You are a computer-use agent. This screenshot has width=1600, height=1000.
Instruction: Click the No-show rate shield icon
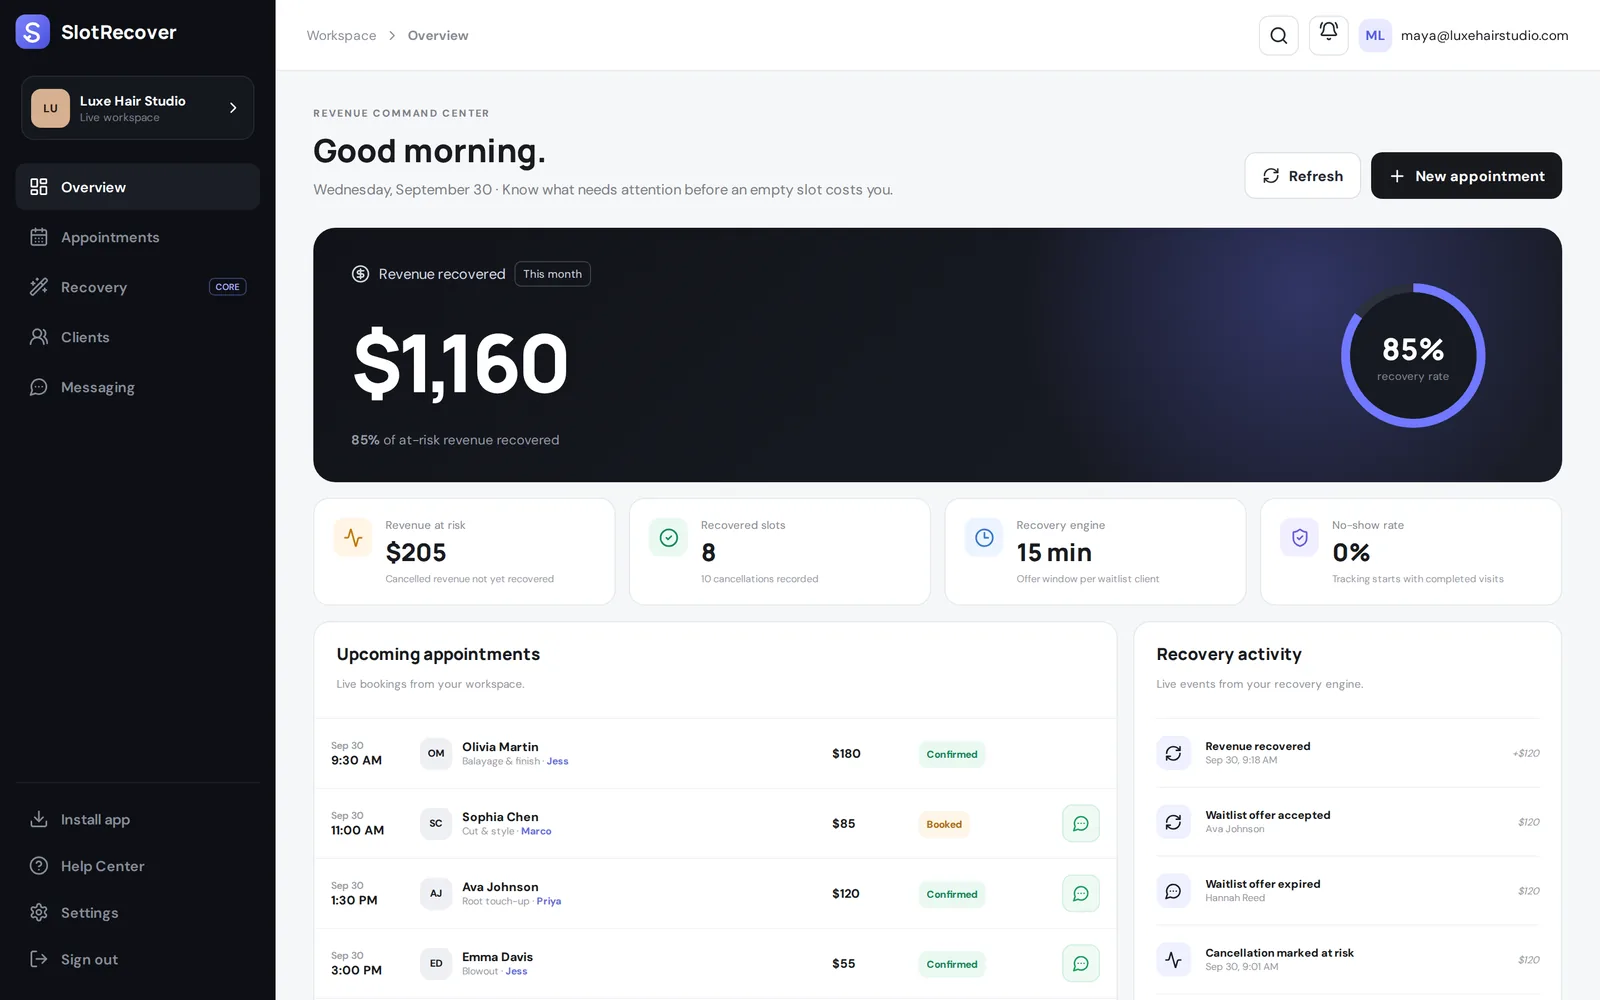1300,538
